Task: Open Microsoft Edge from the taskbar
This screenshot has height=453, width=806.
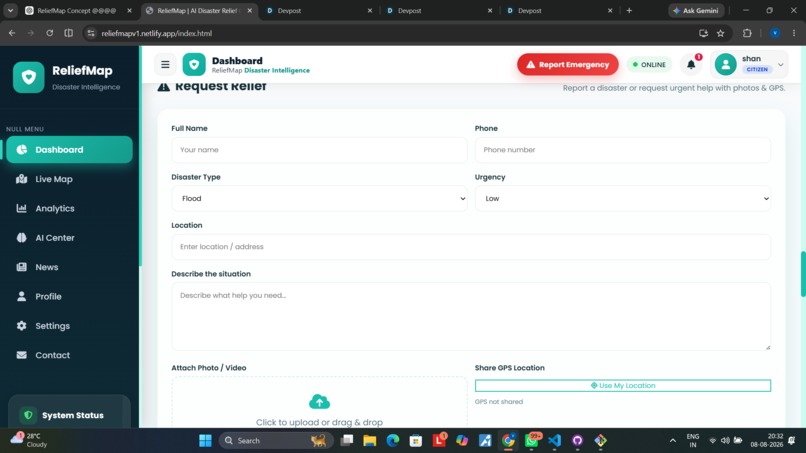Action: click(x=393, y=441)
